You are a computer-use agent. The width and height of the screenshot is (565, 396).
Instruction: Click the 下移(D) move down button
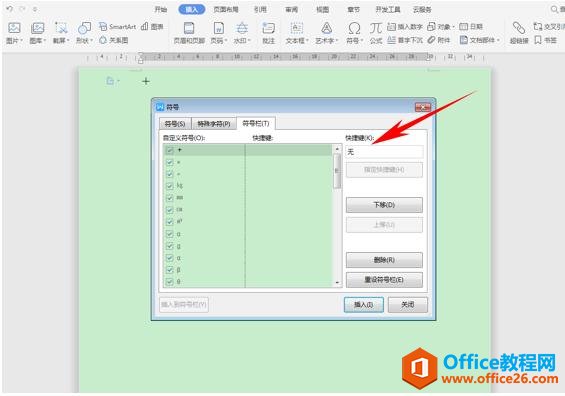(x=384, y=205)
